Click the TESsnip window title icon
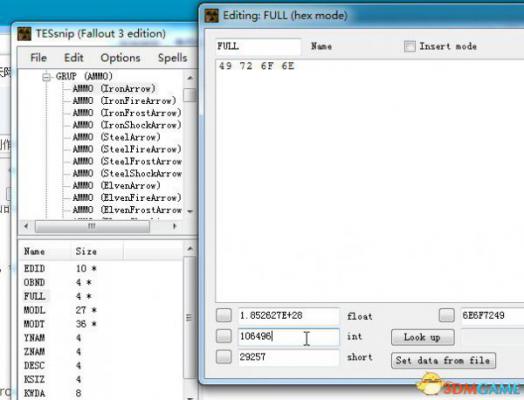The image size is (524, 400). point(24,34)
